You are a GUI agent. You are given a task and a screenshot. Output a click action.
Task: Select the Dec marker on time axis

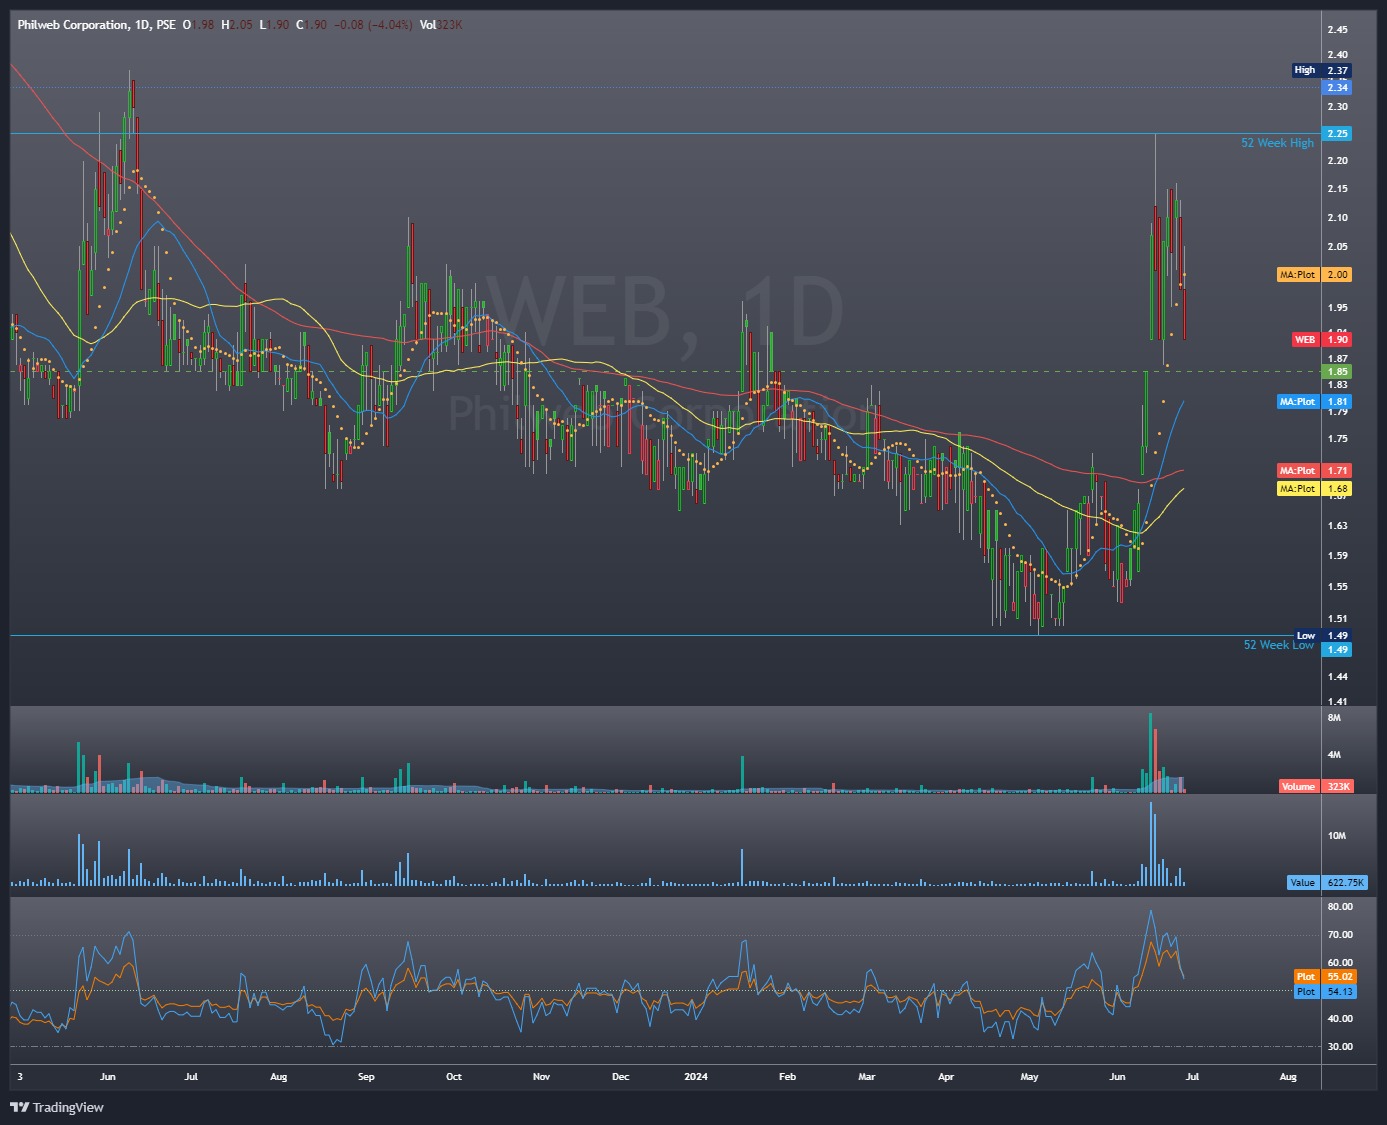620,1077
